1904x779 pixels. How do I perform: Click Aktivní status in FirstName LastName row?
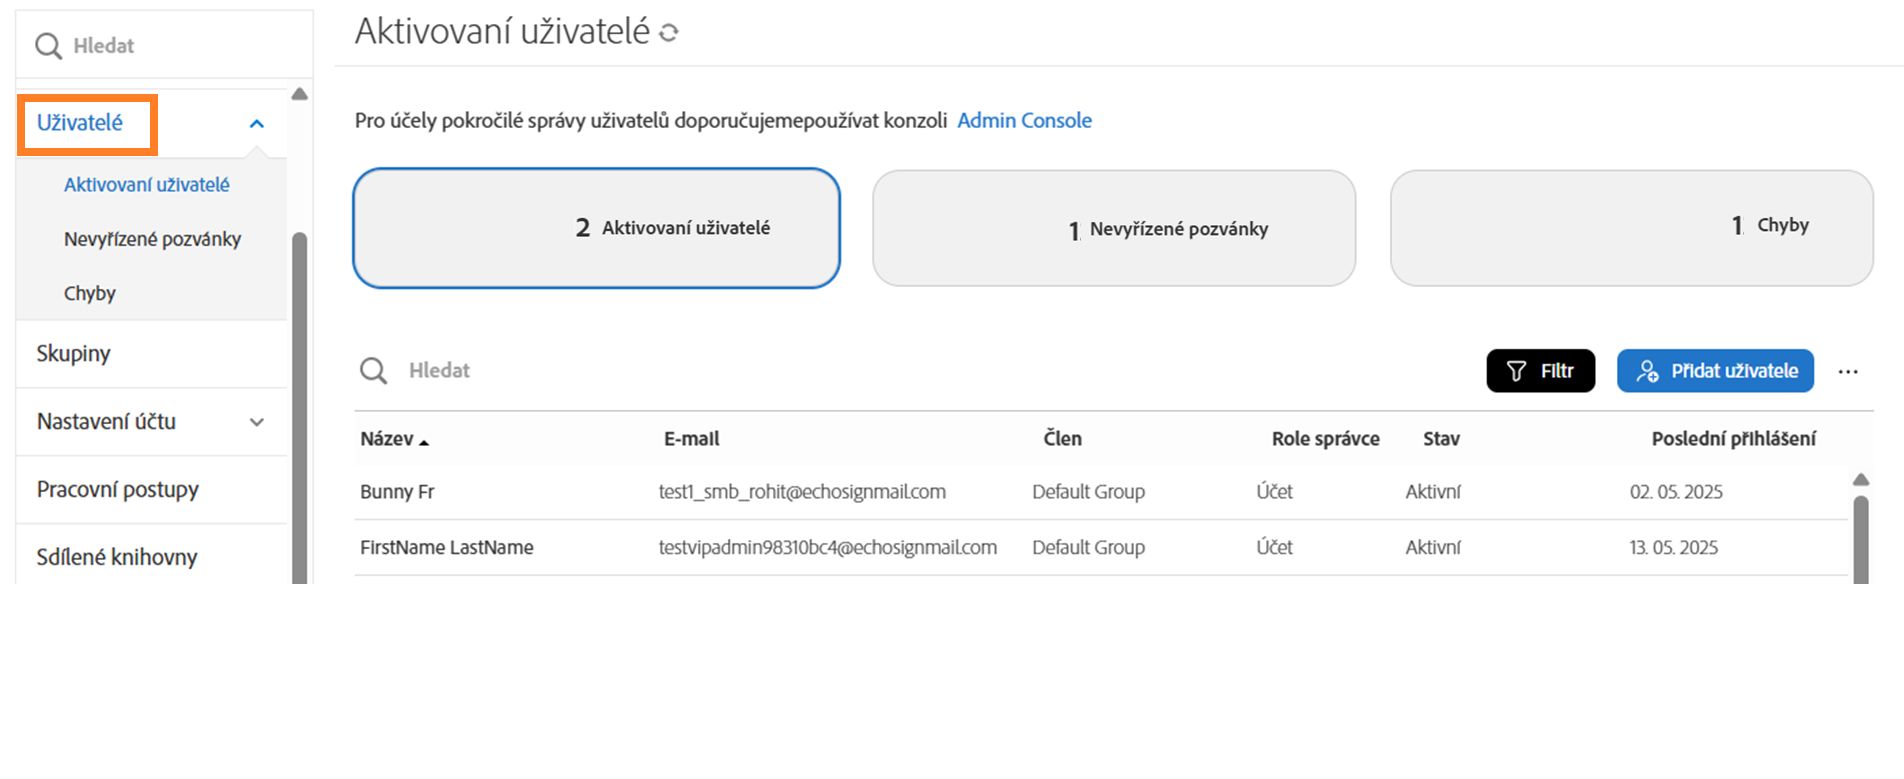click(1433, 548)
